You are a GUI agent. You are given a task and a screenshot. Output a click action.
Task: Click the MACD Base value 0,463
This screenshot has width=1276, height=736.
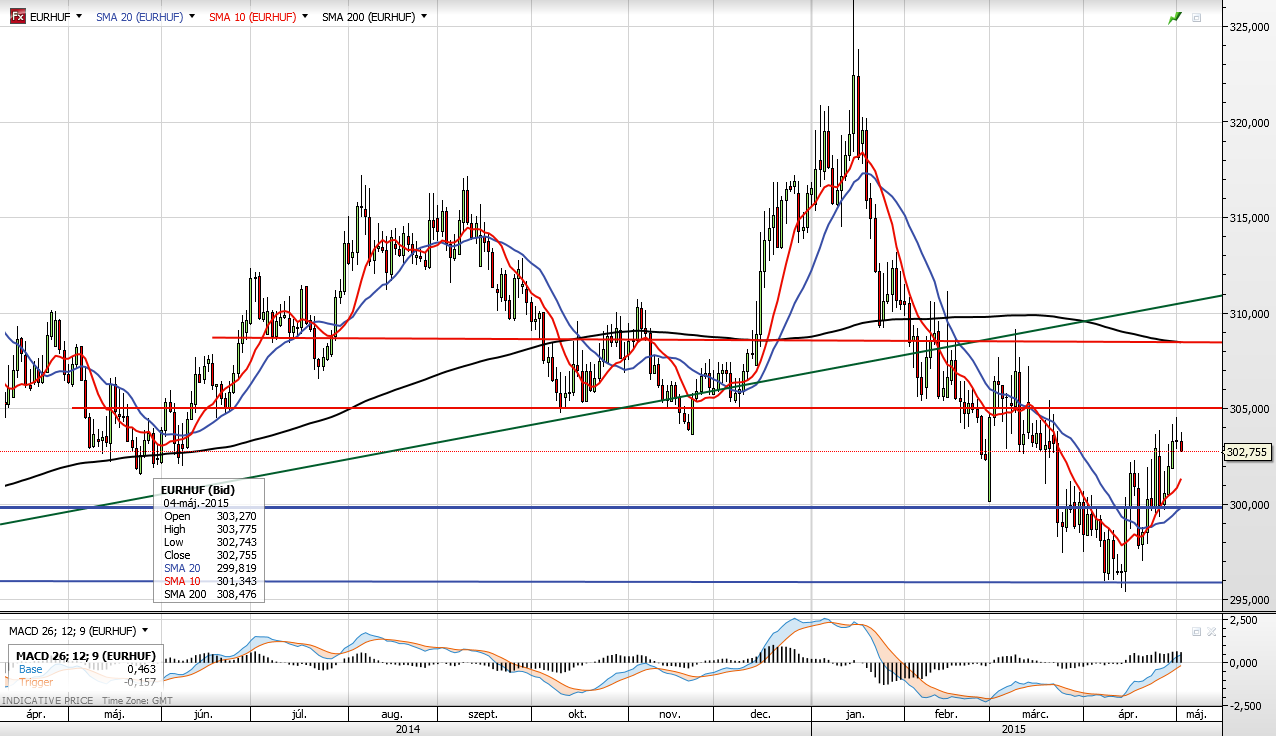[x=141, y=669]
